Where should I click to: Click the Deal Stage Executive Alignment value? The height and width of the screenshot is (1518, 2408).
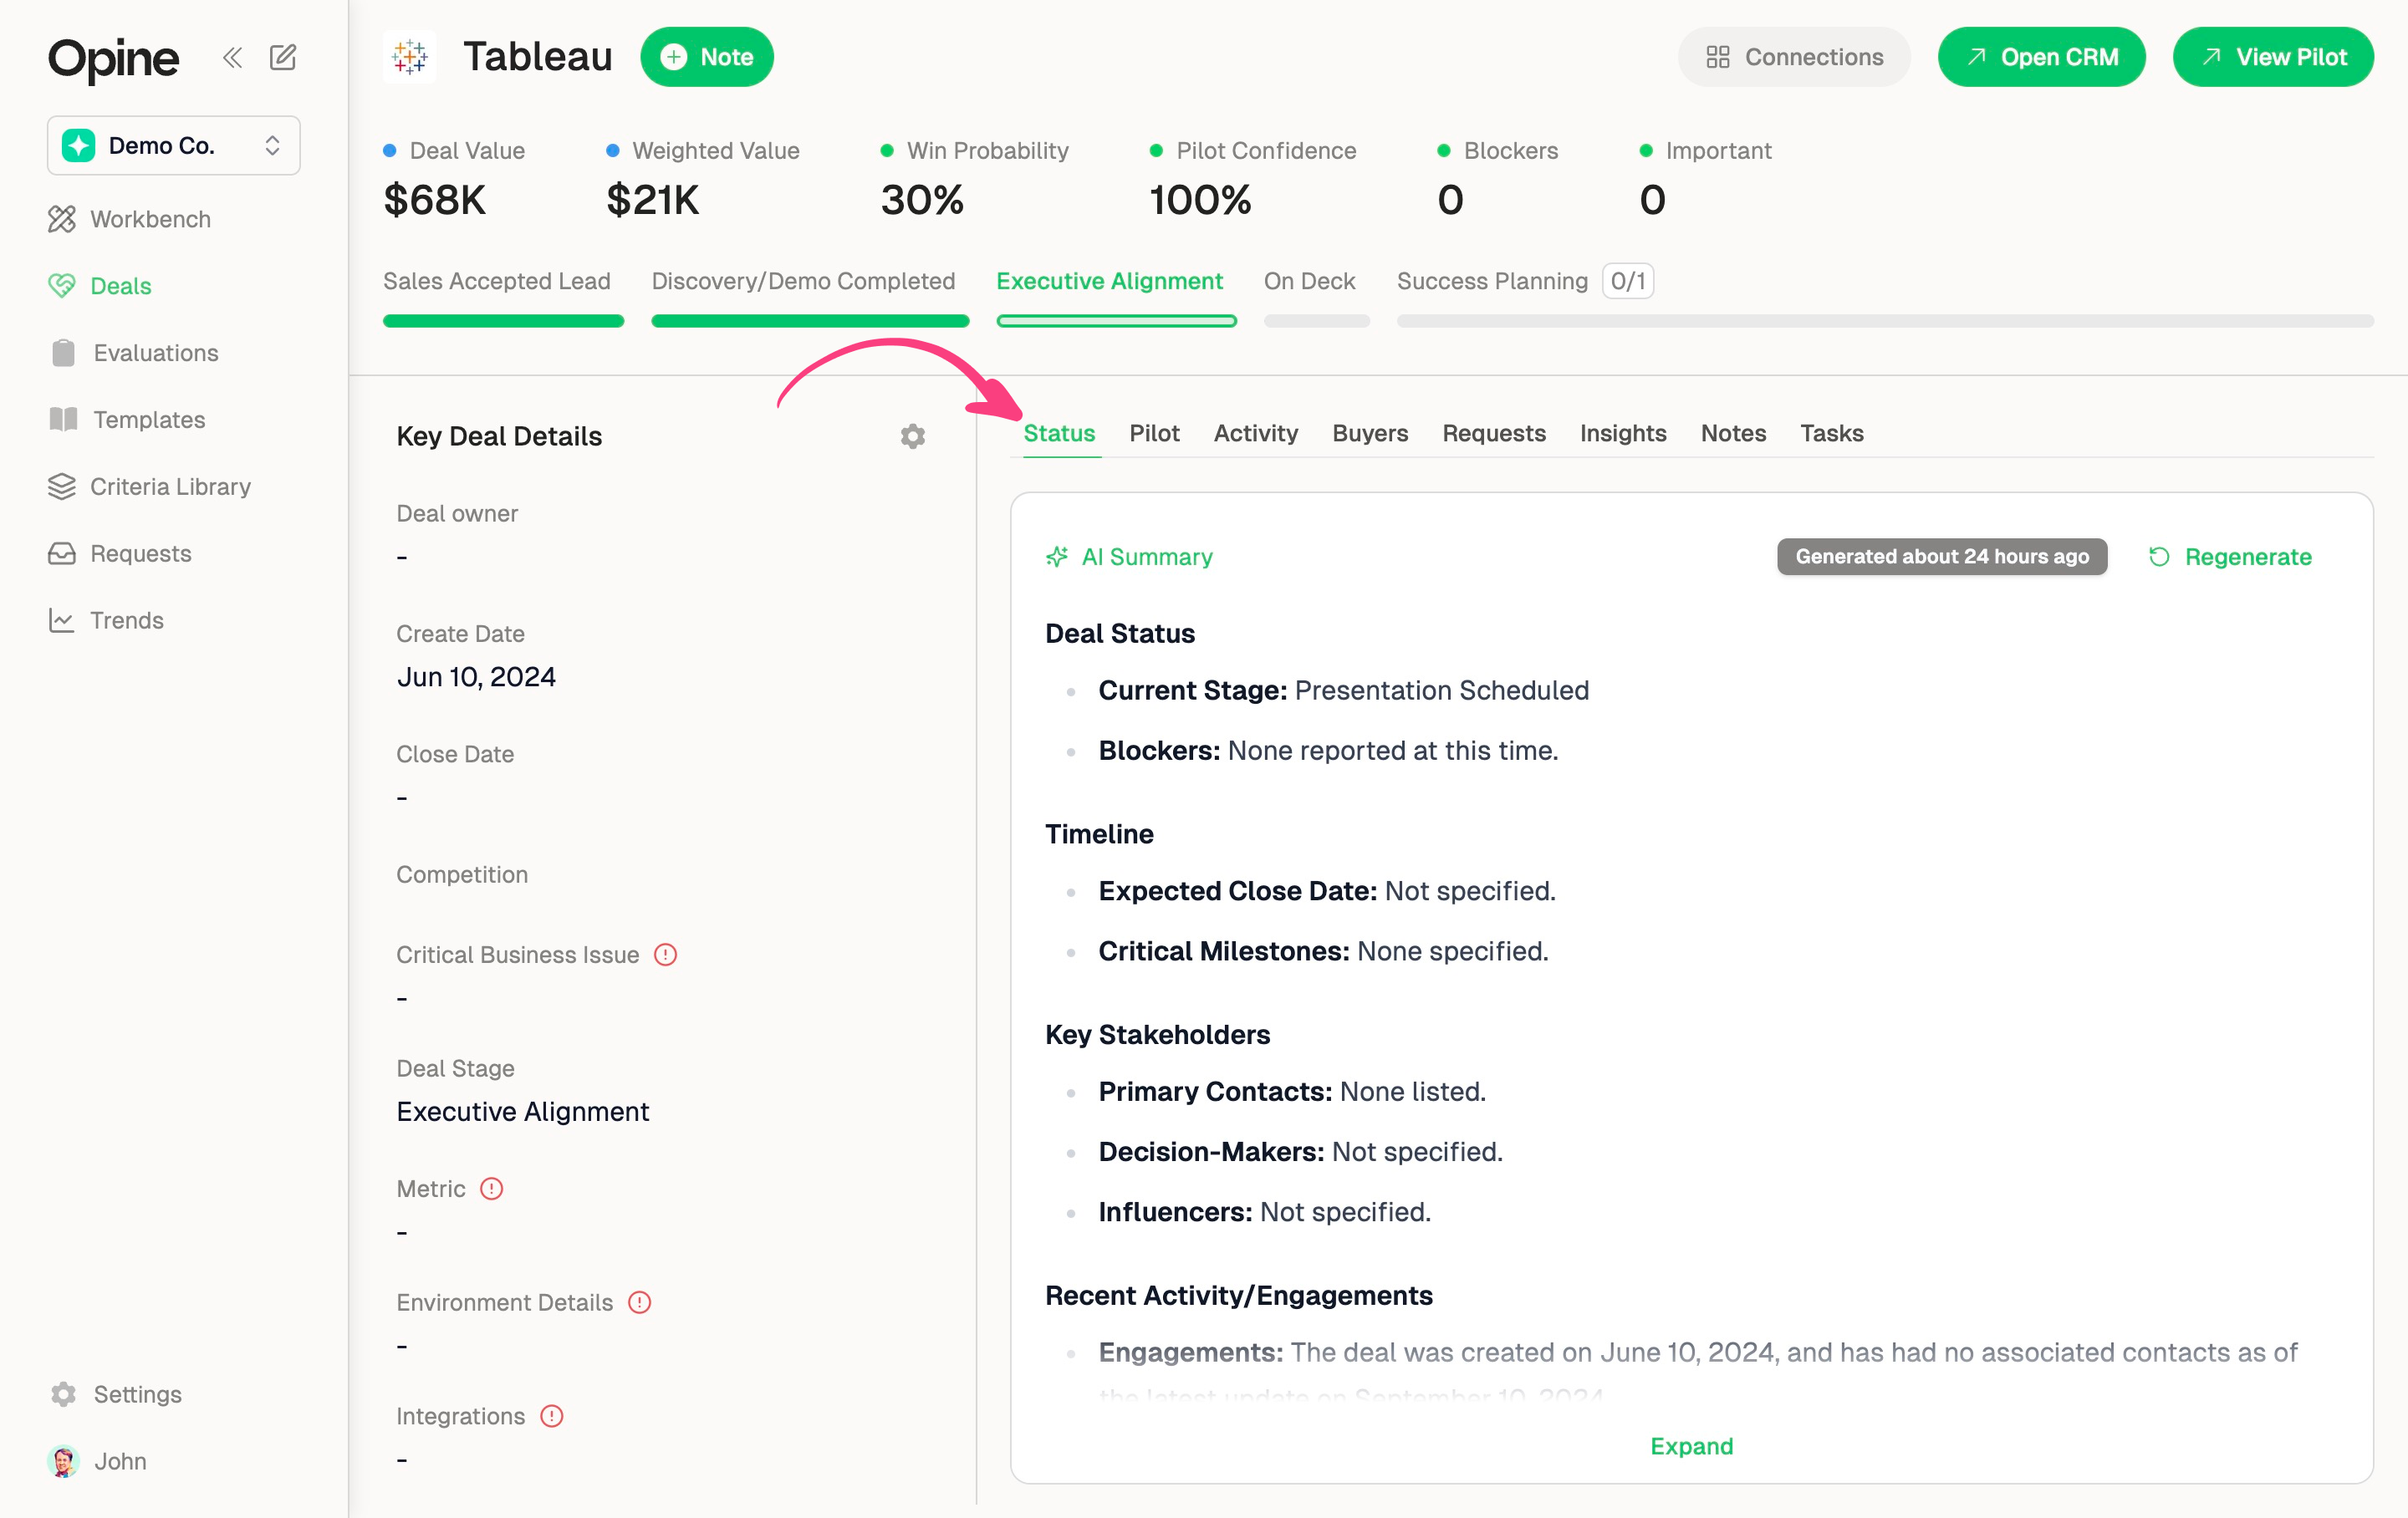[x=523, y=1111]
